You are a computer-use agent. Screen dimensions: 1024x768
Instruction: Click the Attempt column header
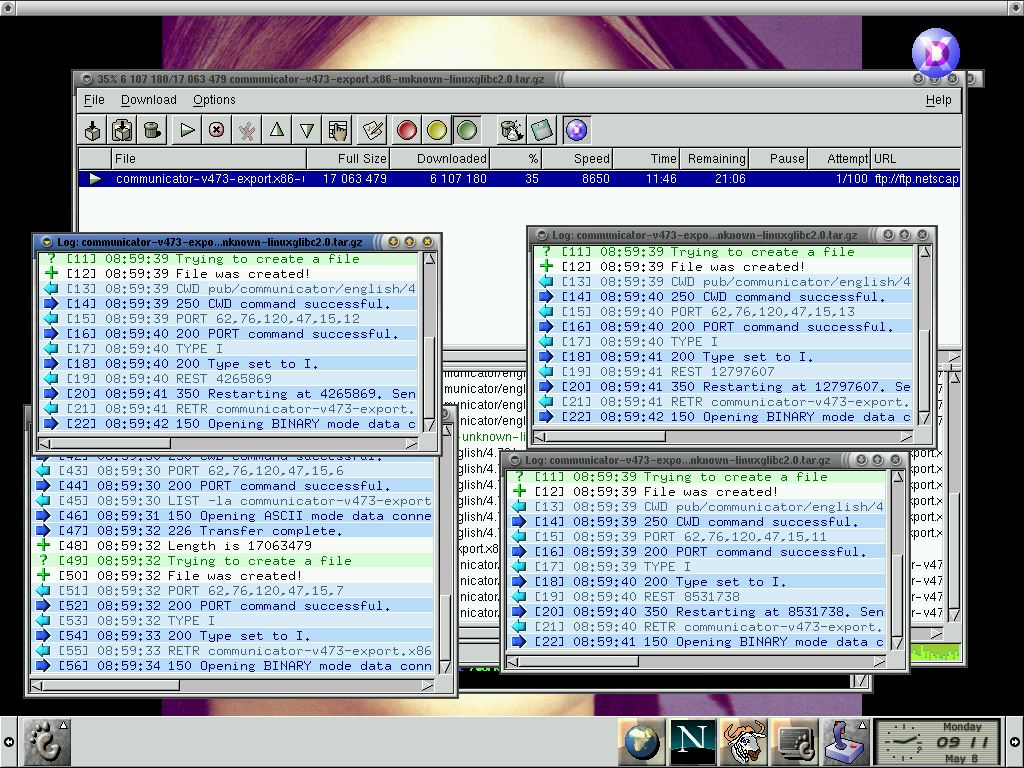pos(839,159)
